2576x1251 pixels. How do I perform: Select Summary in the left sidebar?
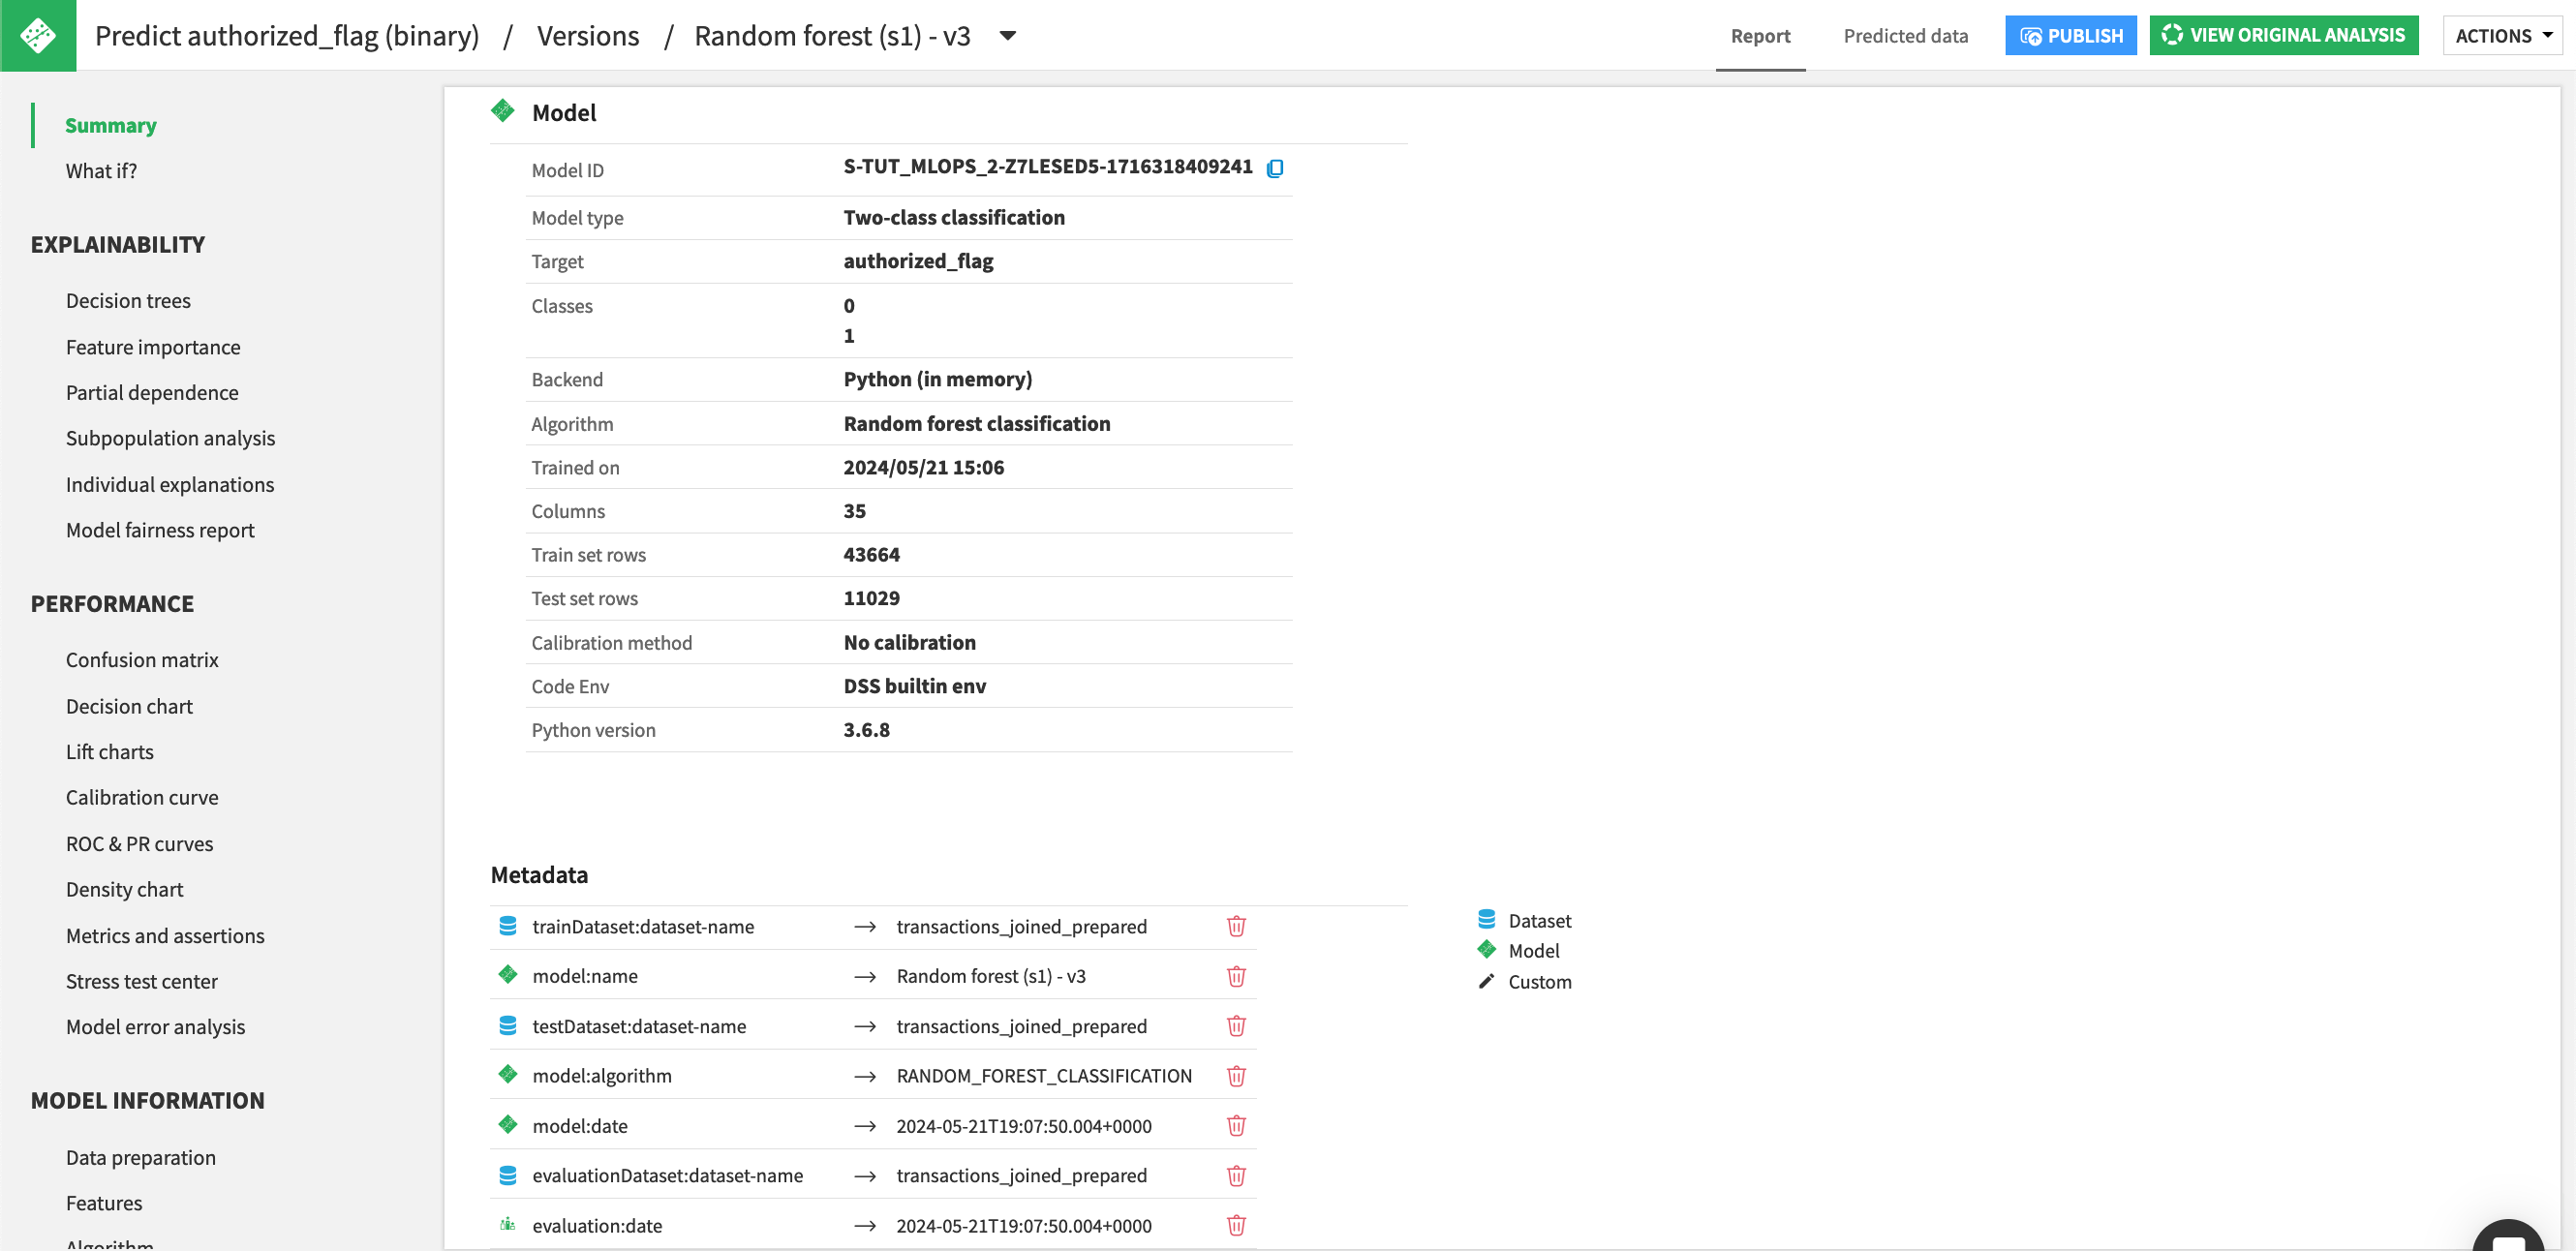[111, 125]
